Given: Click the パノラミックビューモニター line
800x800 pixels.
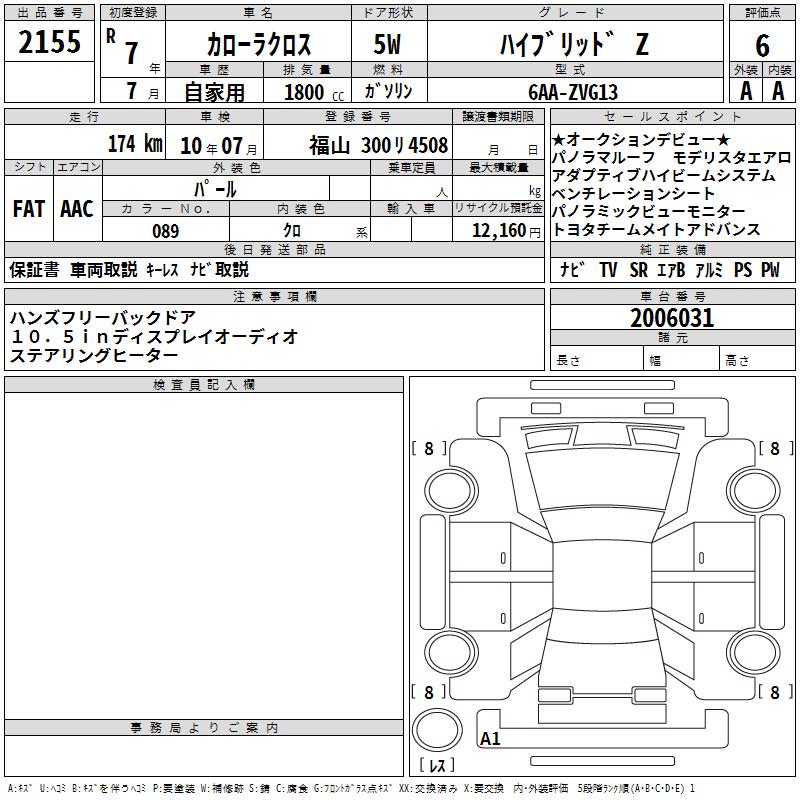Looking at the screenshot, I should 648,211.
